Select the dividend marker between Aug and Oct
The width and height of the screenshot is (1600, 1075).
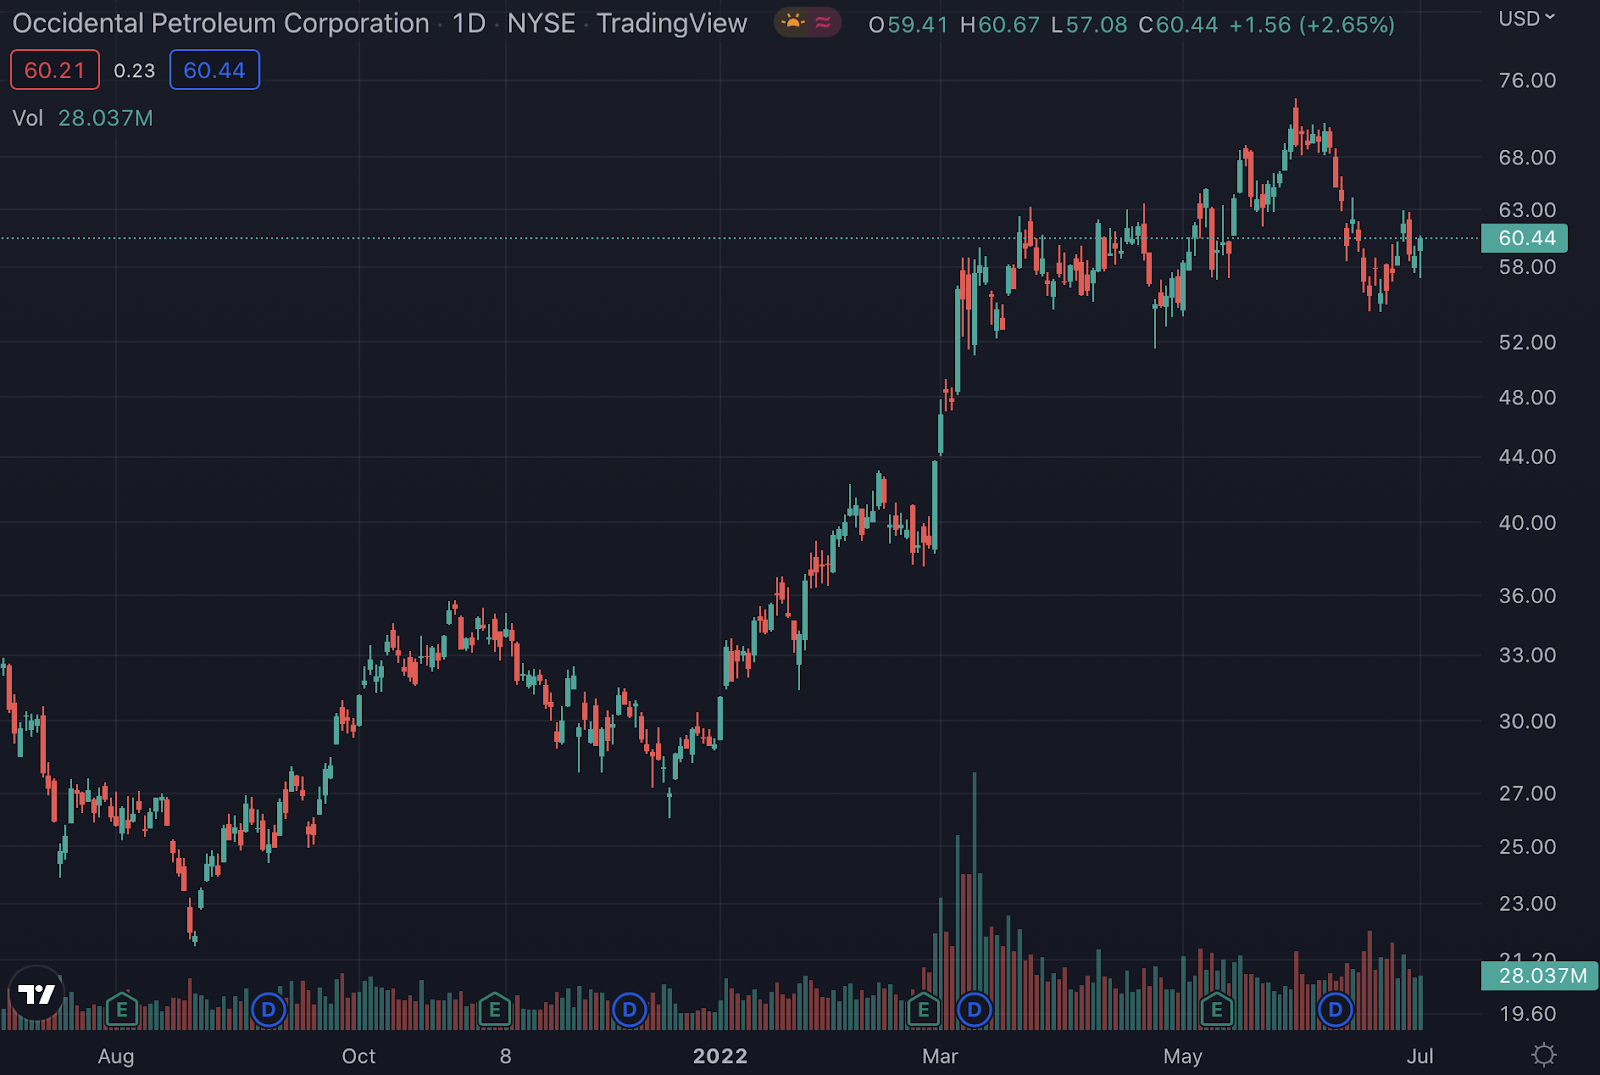(268, 1010)
